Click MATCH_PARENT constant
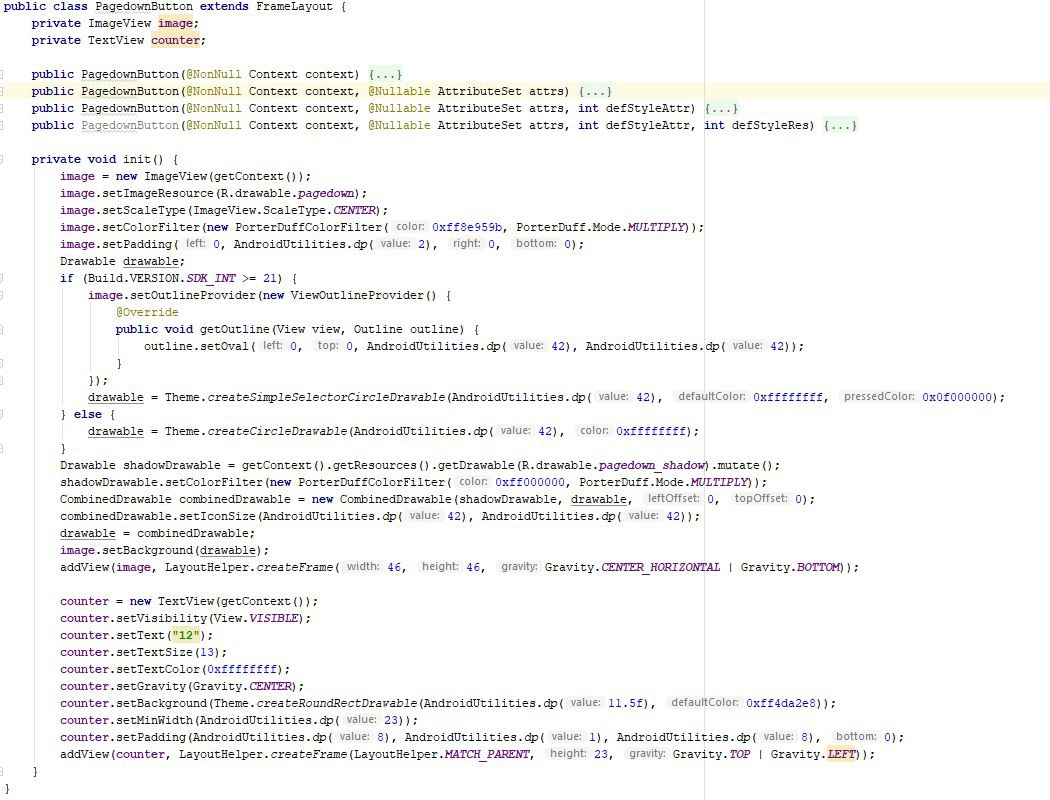1050x800 pixels. point(487,754)
